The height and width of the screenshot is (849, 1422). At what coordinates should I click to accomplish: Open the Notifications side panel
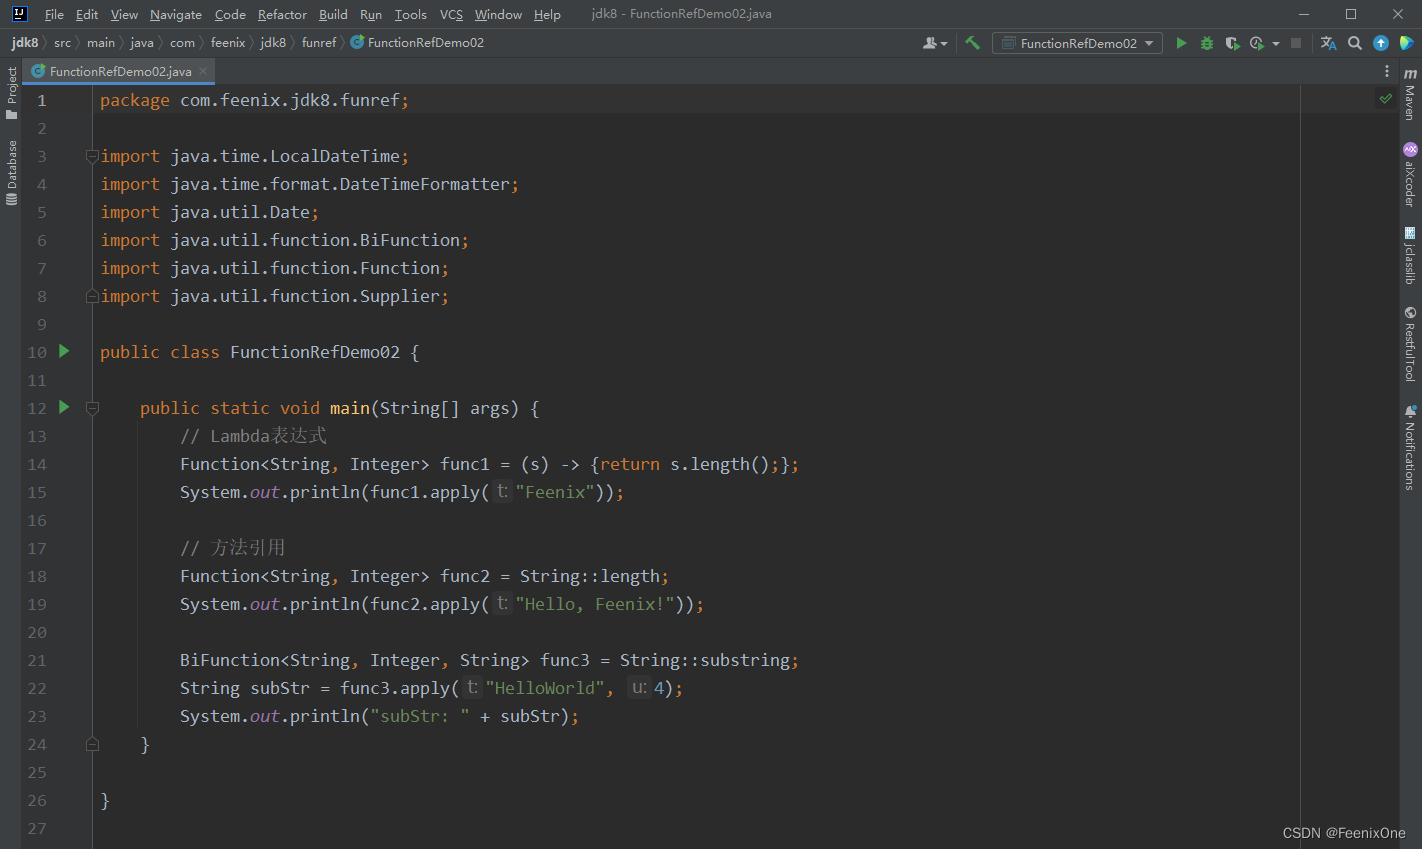coord(1410,447)
